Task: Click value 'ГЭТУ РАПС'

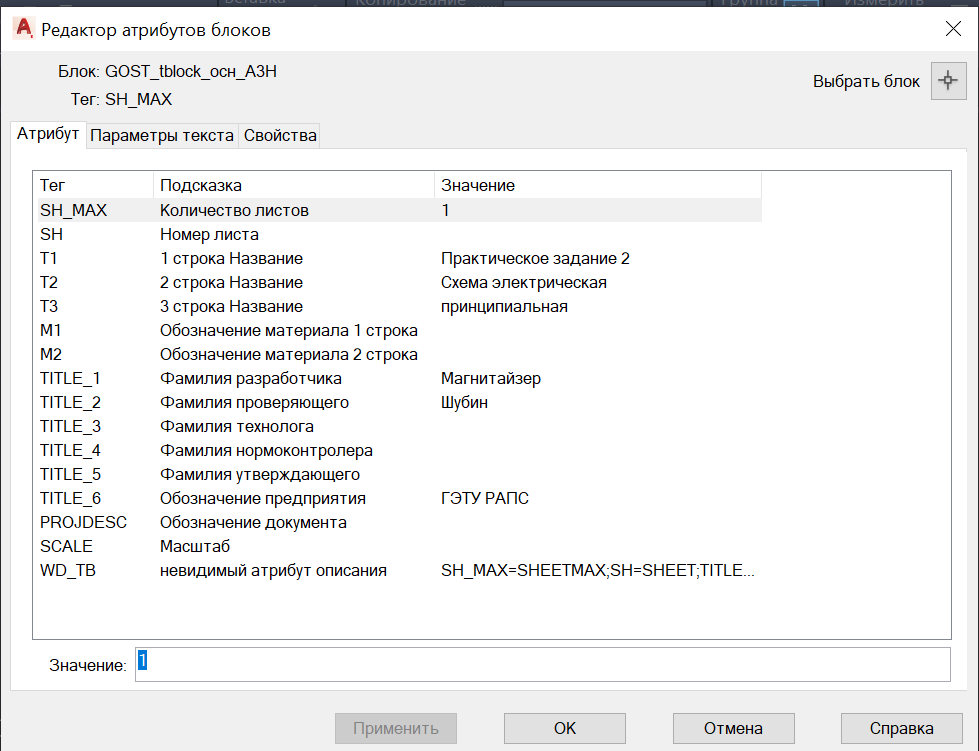Action: click(485, 498)
